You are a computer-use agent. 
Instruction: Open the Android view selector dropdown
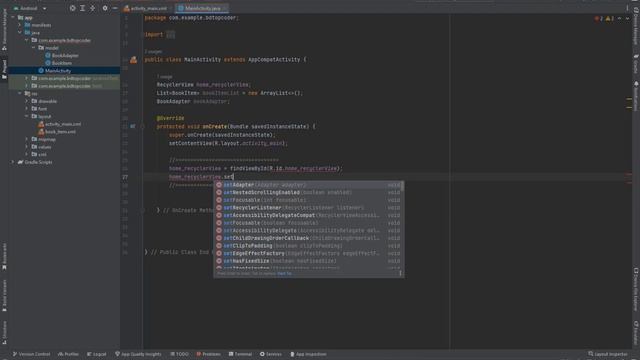pyautogui.click(x=30, y=8)
